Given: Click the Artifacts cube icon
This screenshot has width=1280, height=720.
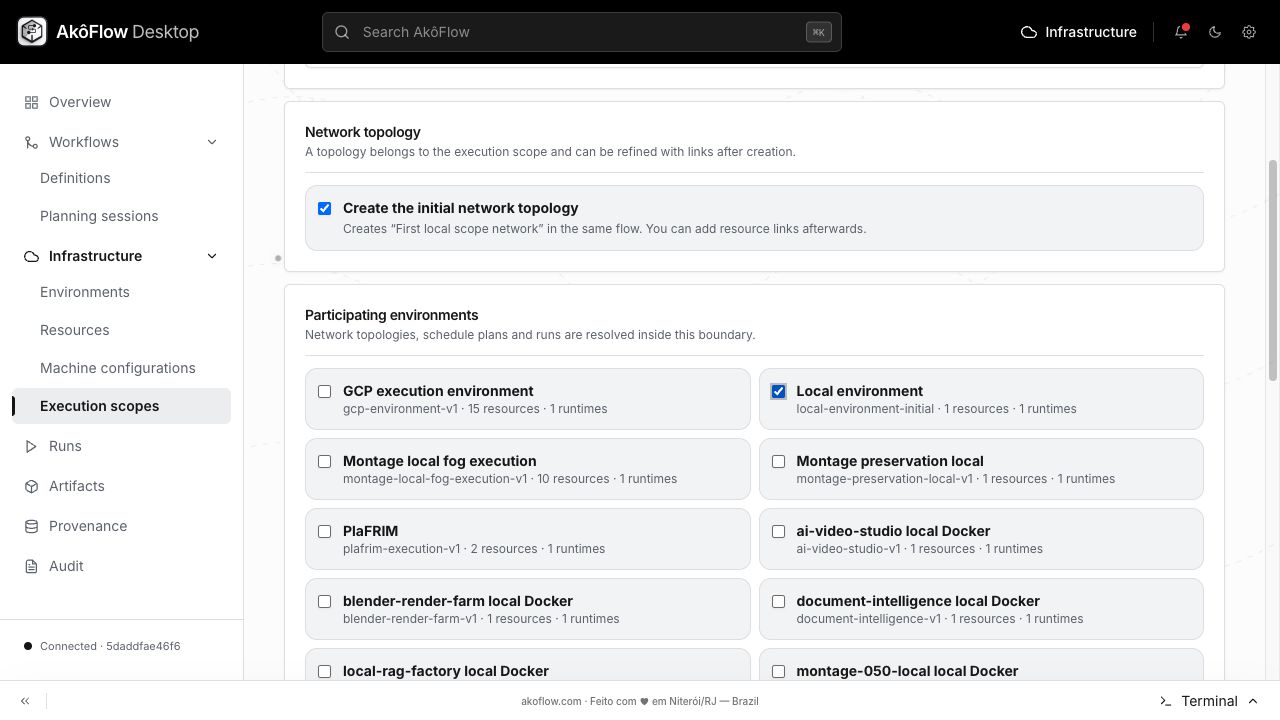Looking at the screenshot, I should click(x=31, y=486).
